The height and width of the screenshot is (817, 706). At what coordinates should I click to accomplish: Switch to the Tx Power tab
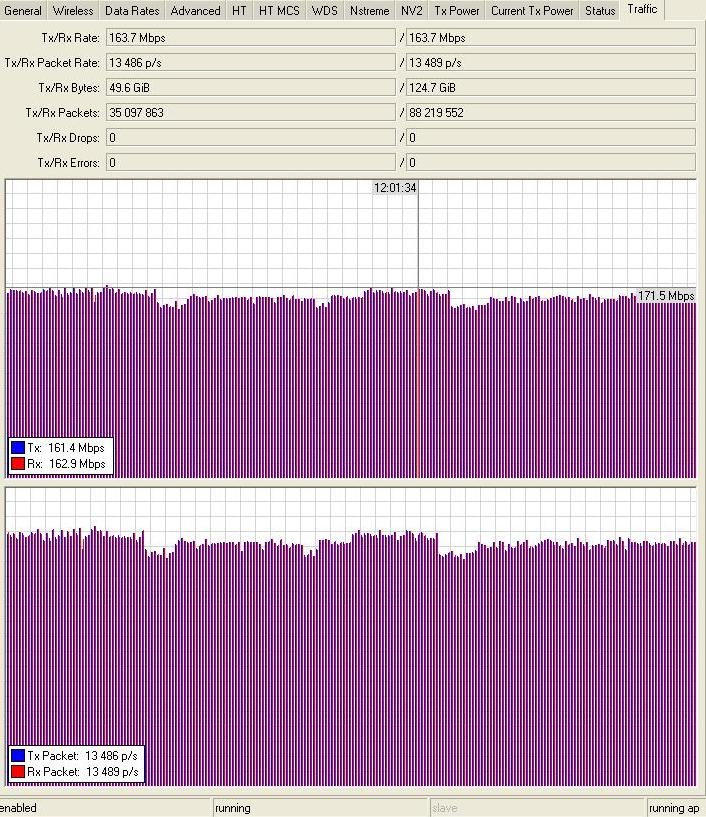click(457, 10)
